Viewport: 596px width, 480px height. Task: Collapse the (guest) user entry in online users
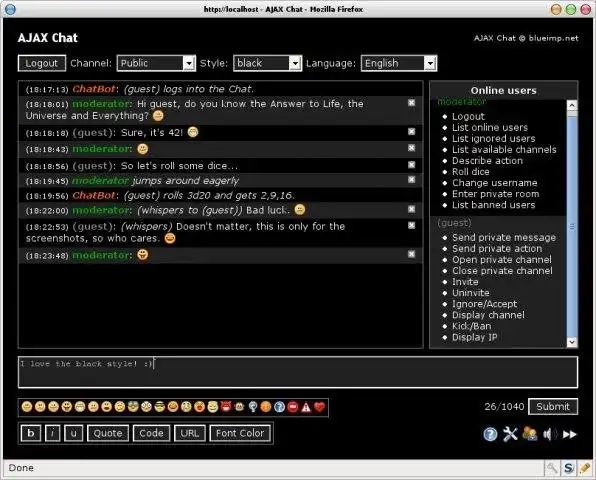454,222
